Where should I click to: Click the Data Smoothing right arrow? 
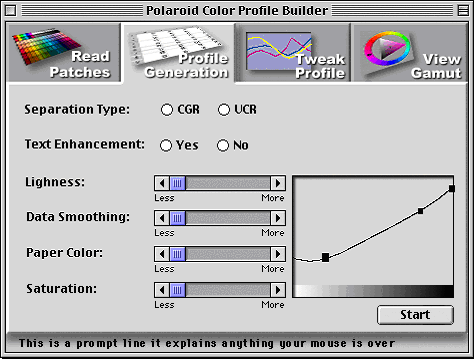click(278, 218)
